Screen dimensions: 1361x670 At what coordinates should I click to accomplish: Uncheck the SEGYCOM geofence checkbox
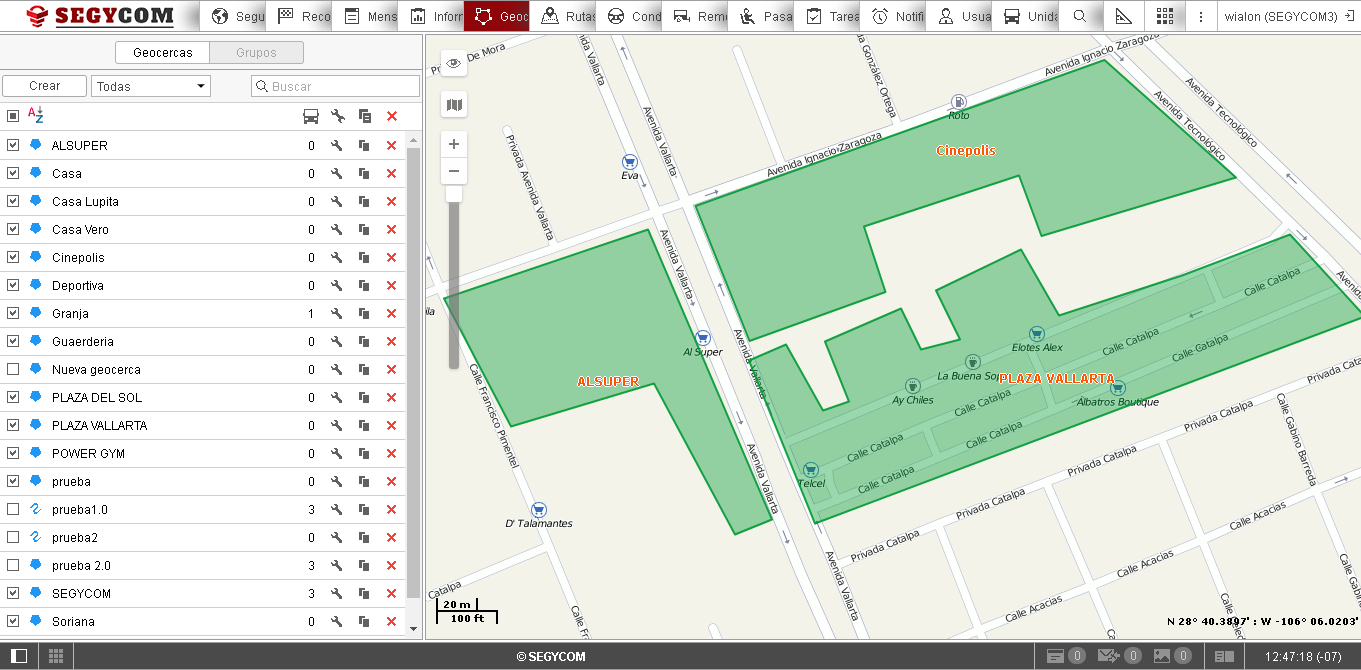(x=13, y=593)
